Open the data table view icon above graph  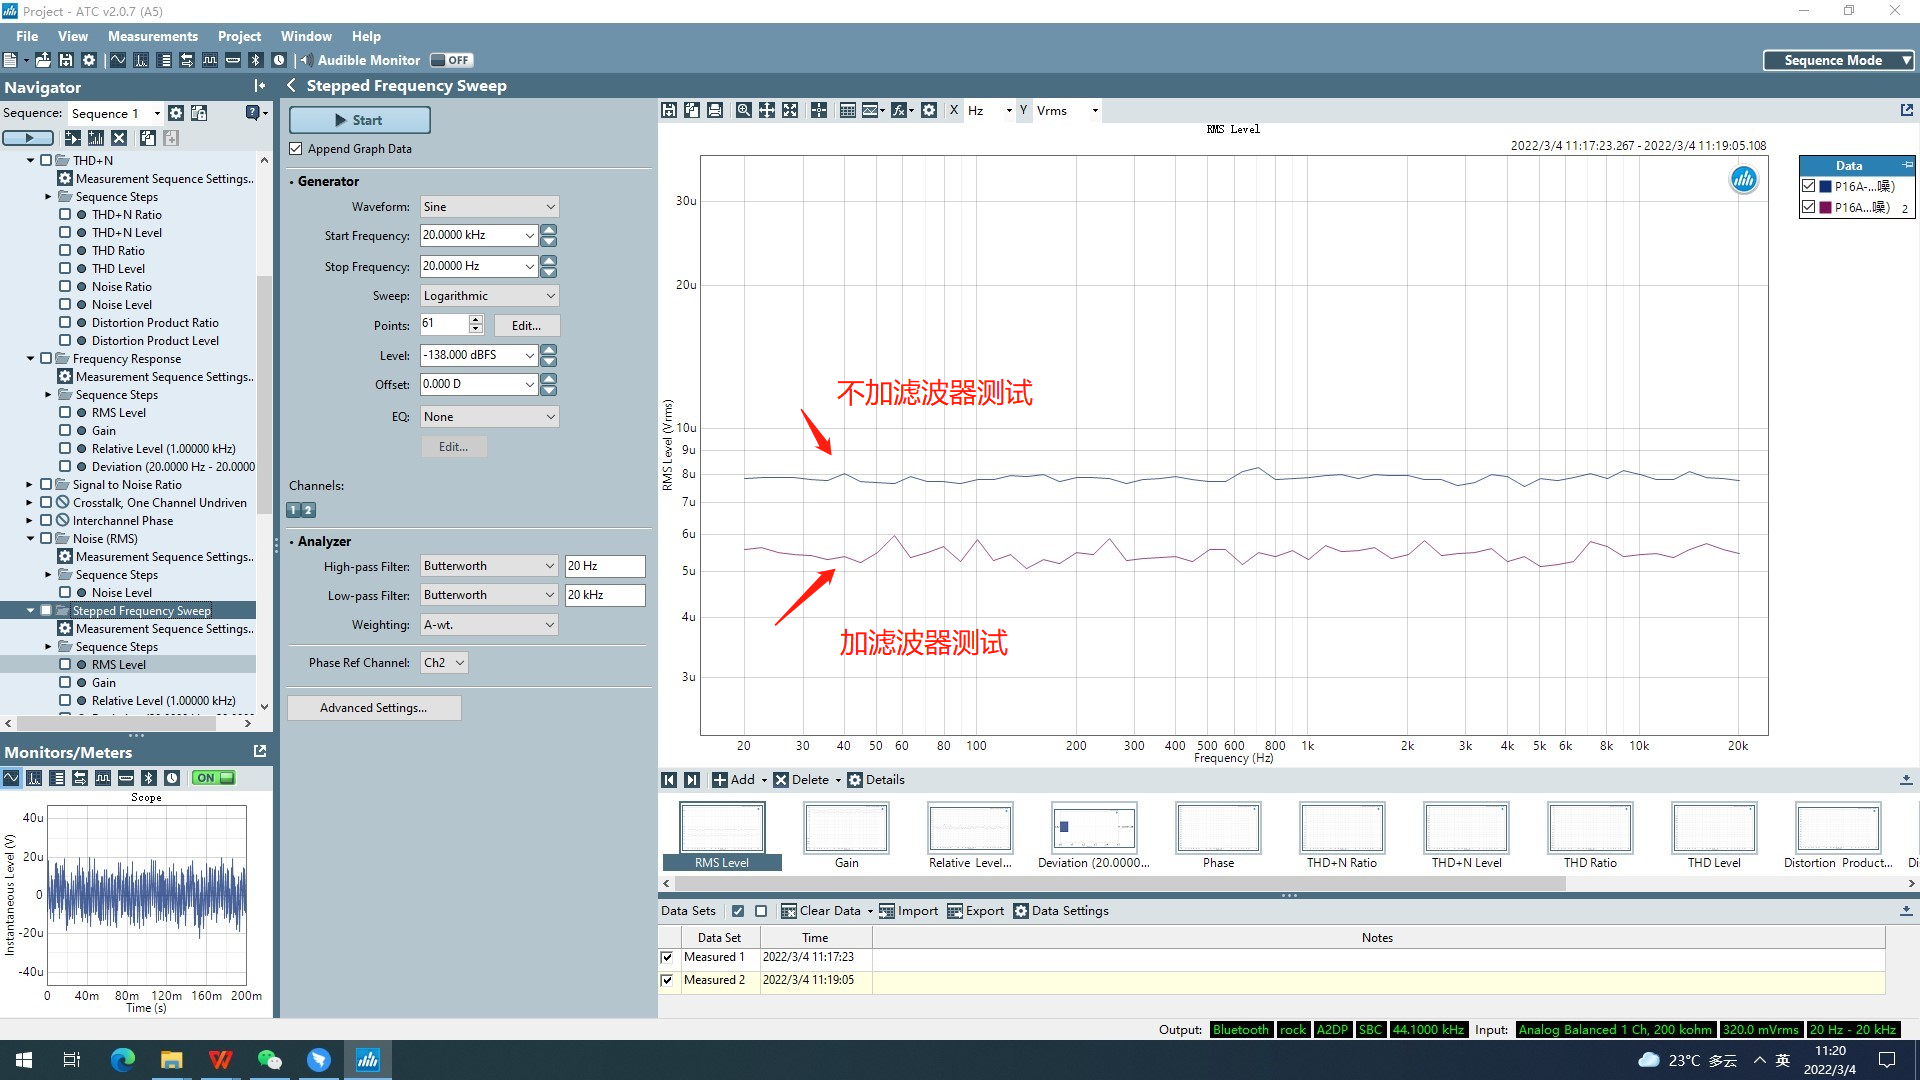coord(847,110)
